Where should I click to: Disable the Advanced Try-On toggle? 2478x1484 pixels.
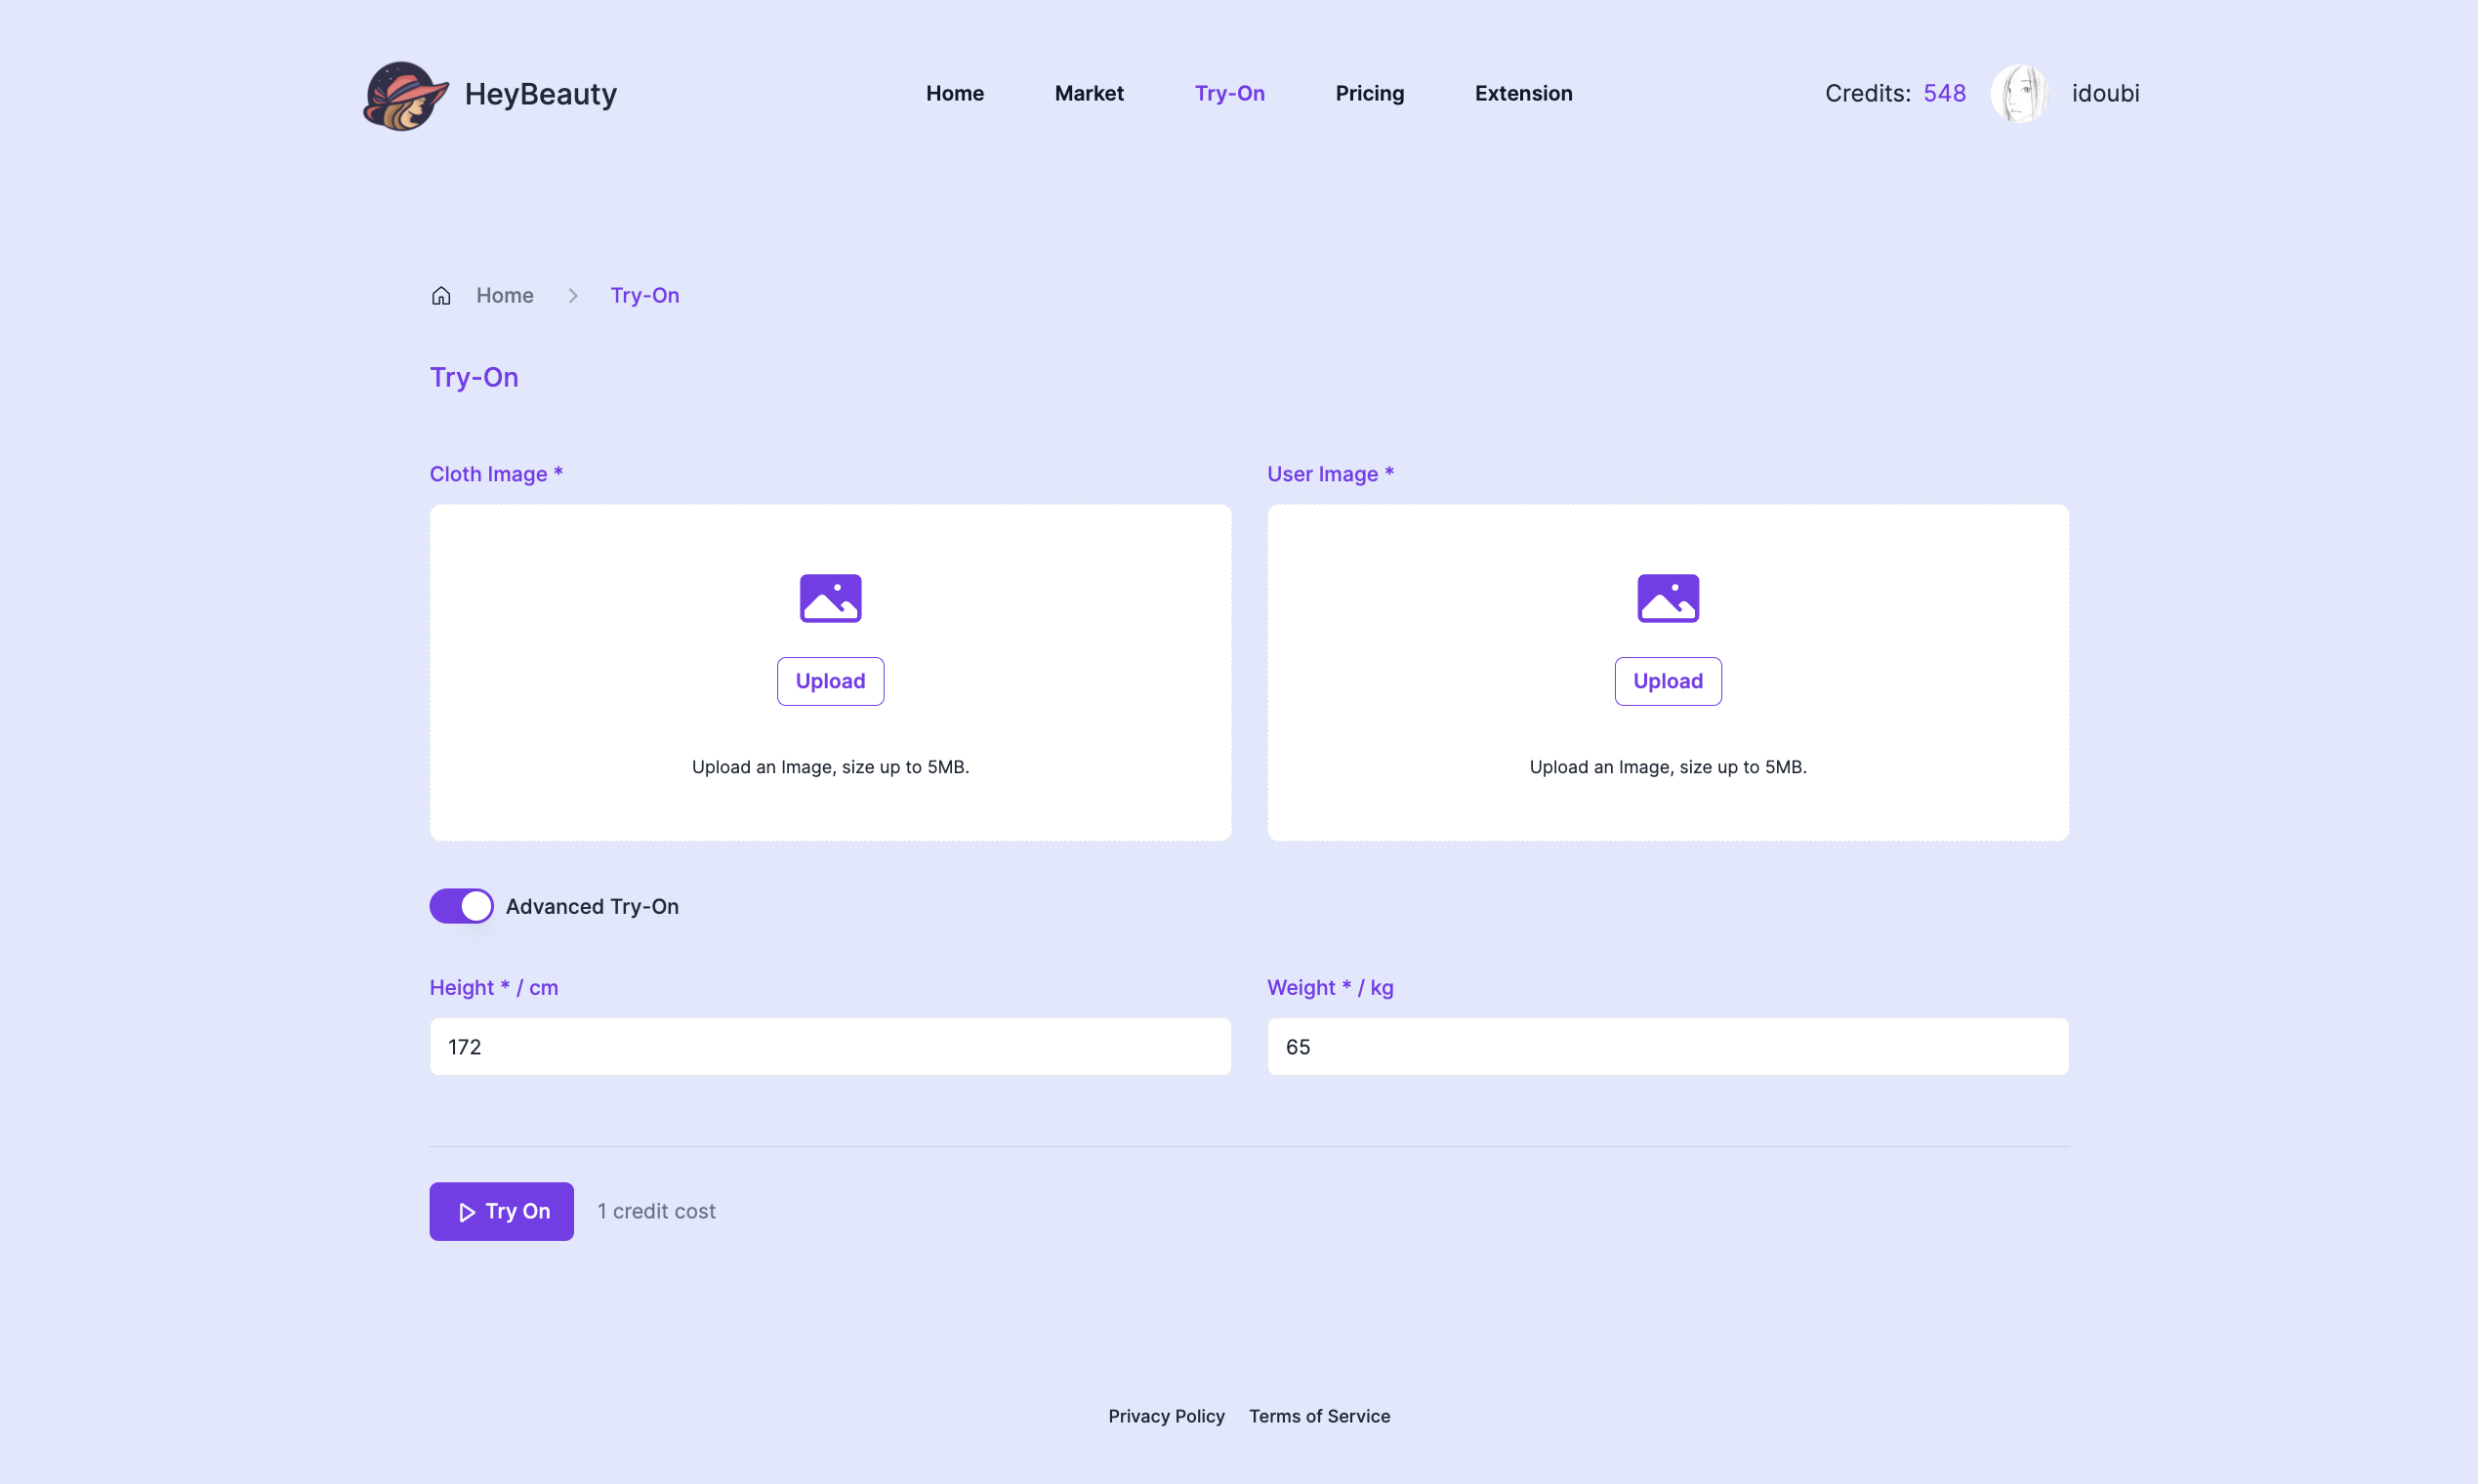[x=461, y=906]
